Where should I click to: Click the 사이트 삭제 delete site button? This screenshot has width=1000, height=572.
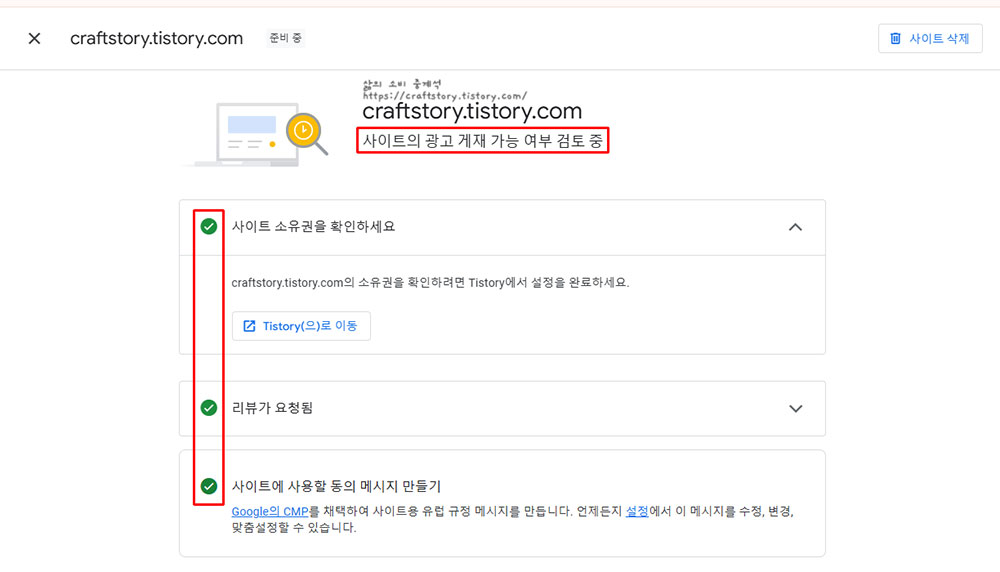[x=930, y=38]
